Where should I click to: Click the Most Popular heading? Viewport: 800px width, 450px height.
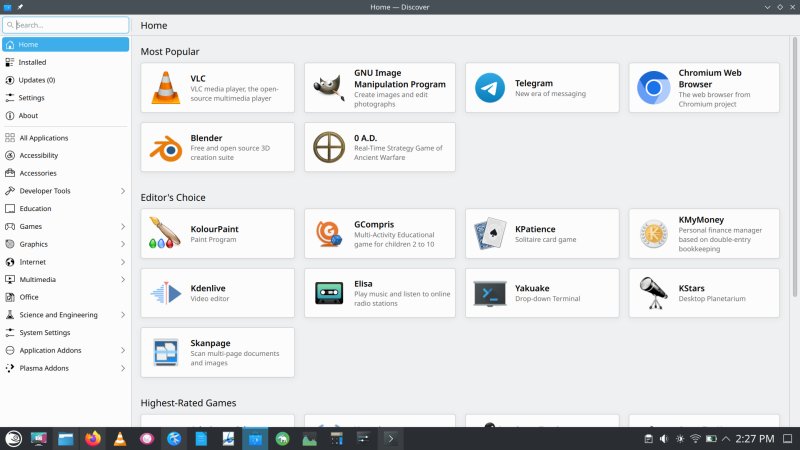click(x=170, y=52)
